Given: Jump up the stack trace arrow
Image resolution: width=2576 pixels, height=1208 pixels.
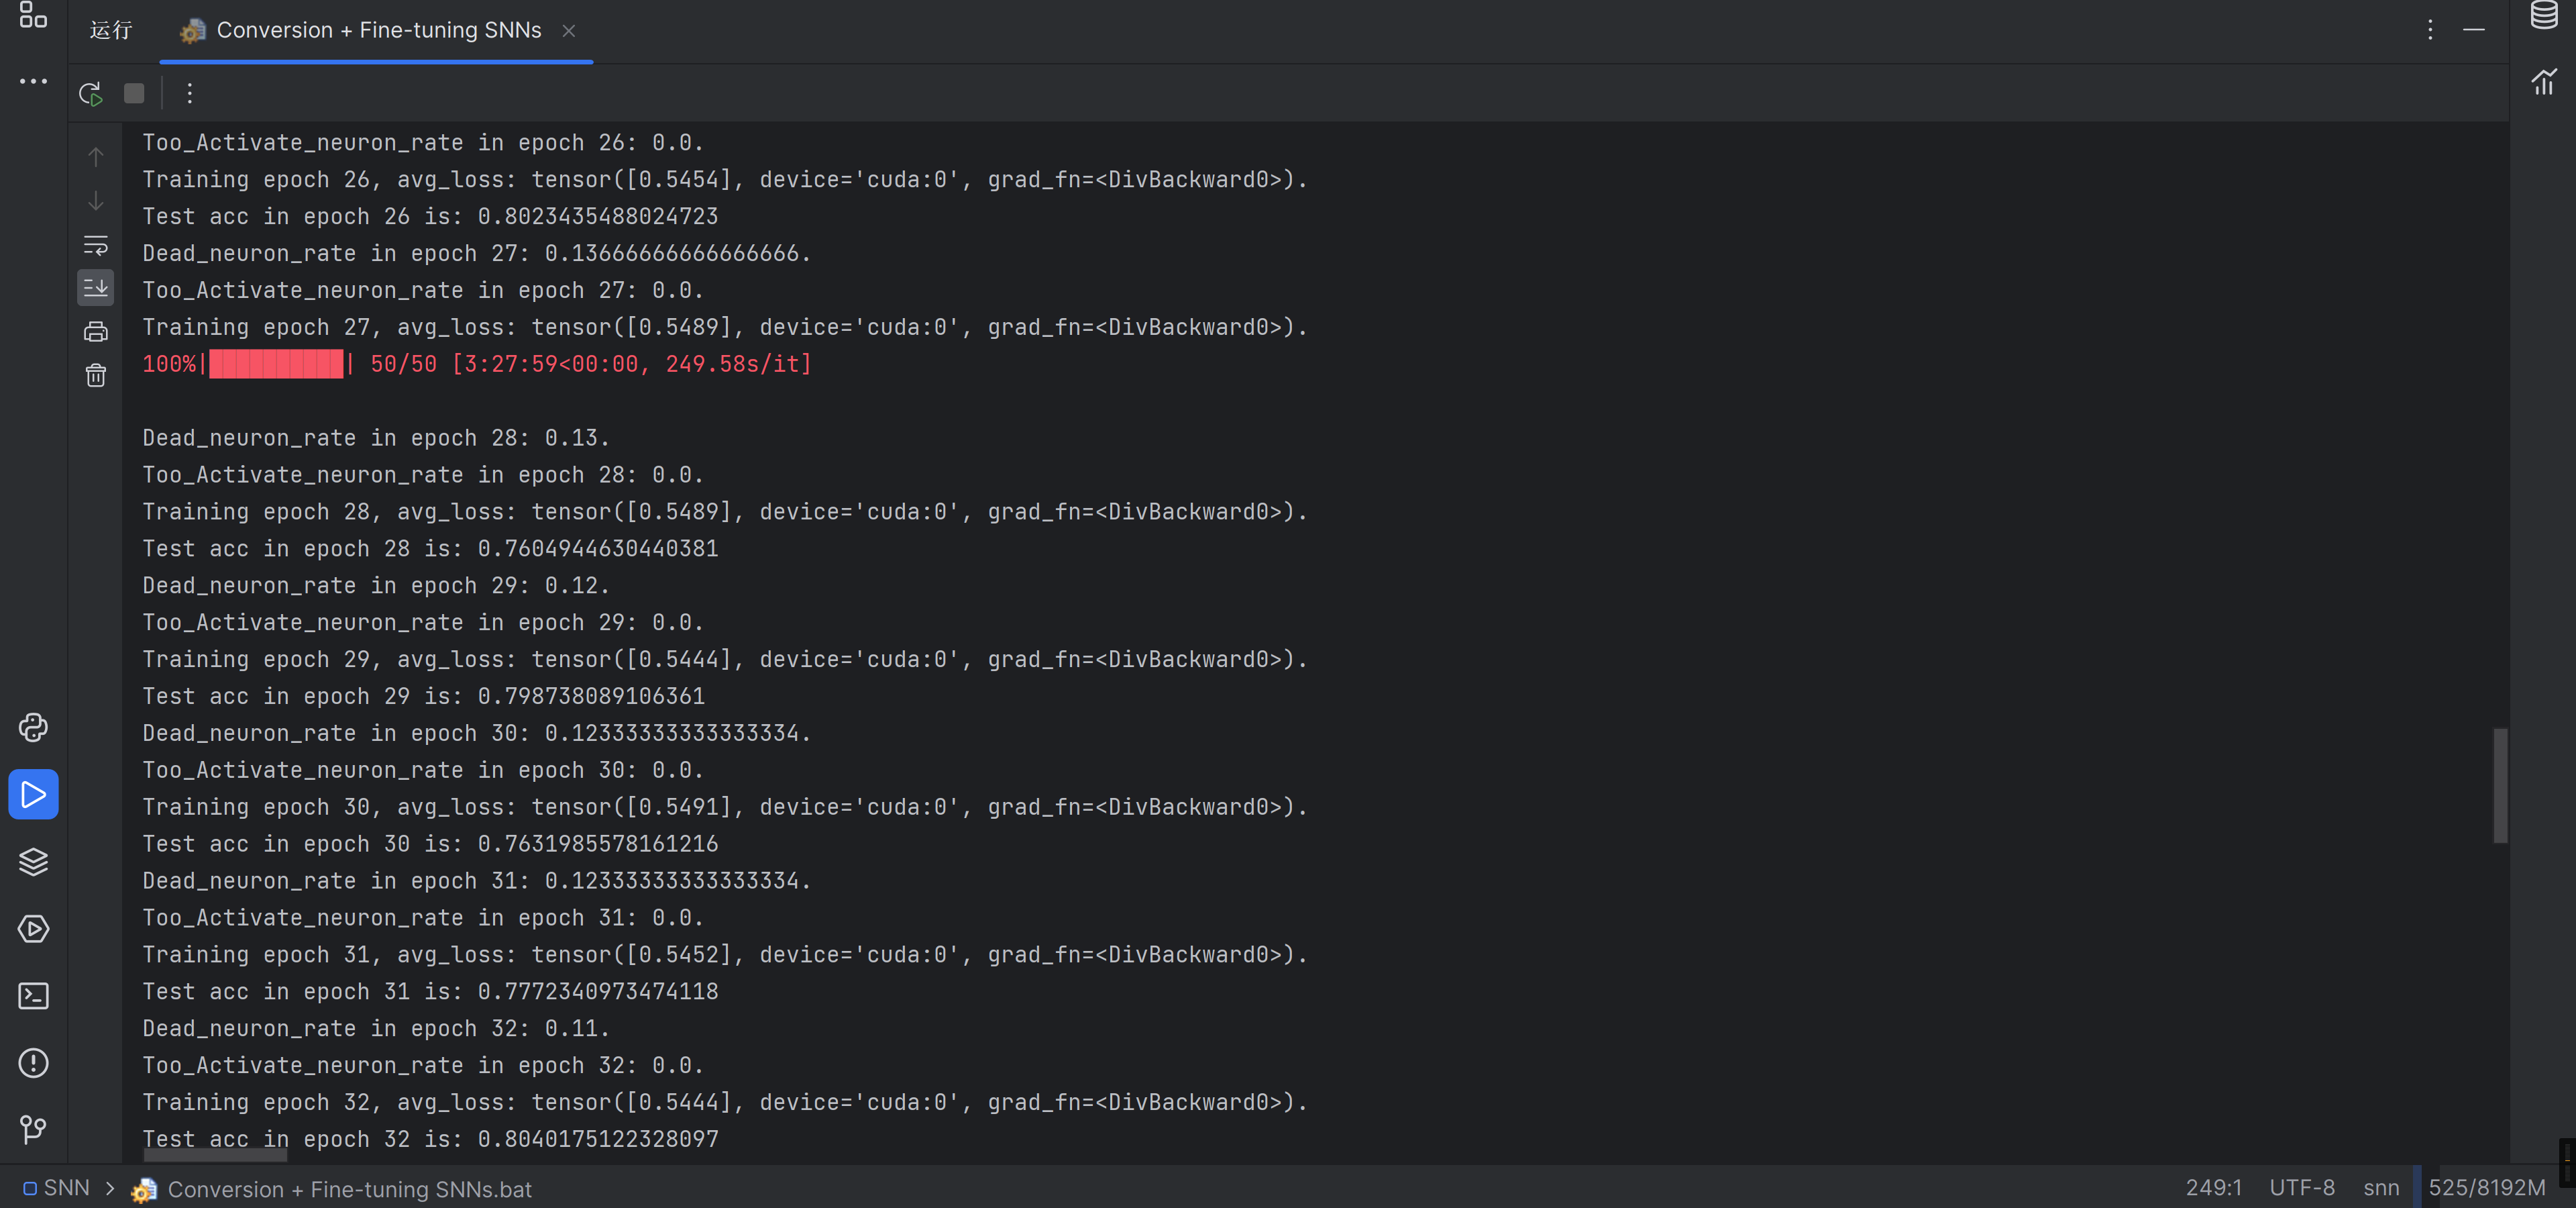Looking at the screenshot, I should [x=96, y=156].
